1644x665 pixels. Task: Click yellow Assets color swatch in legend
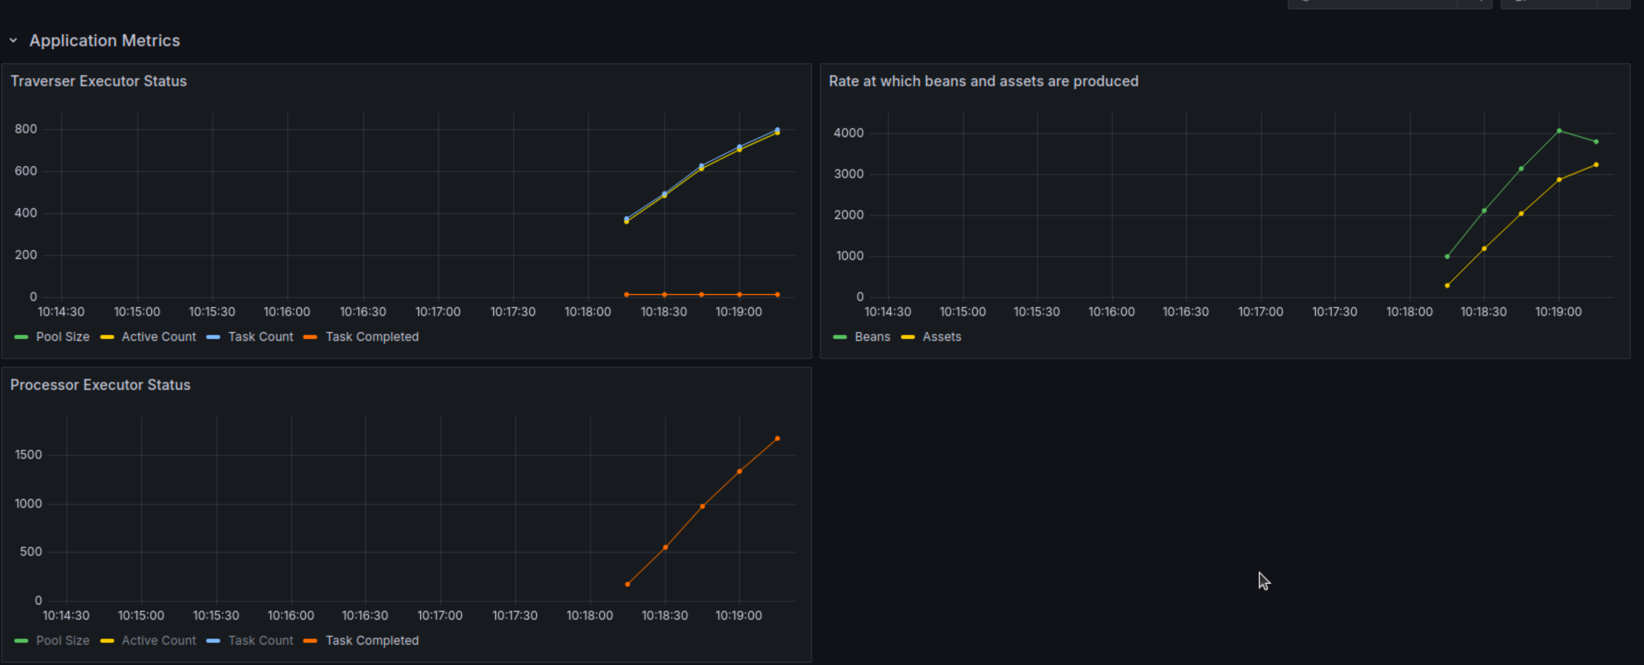point(908,337)
